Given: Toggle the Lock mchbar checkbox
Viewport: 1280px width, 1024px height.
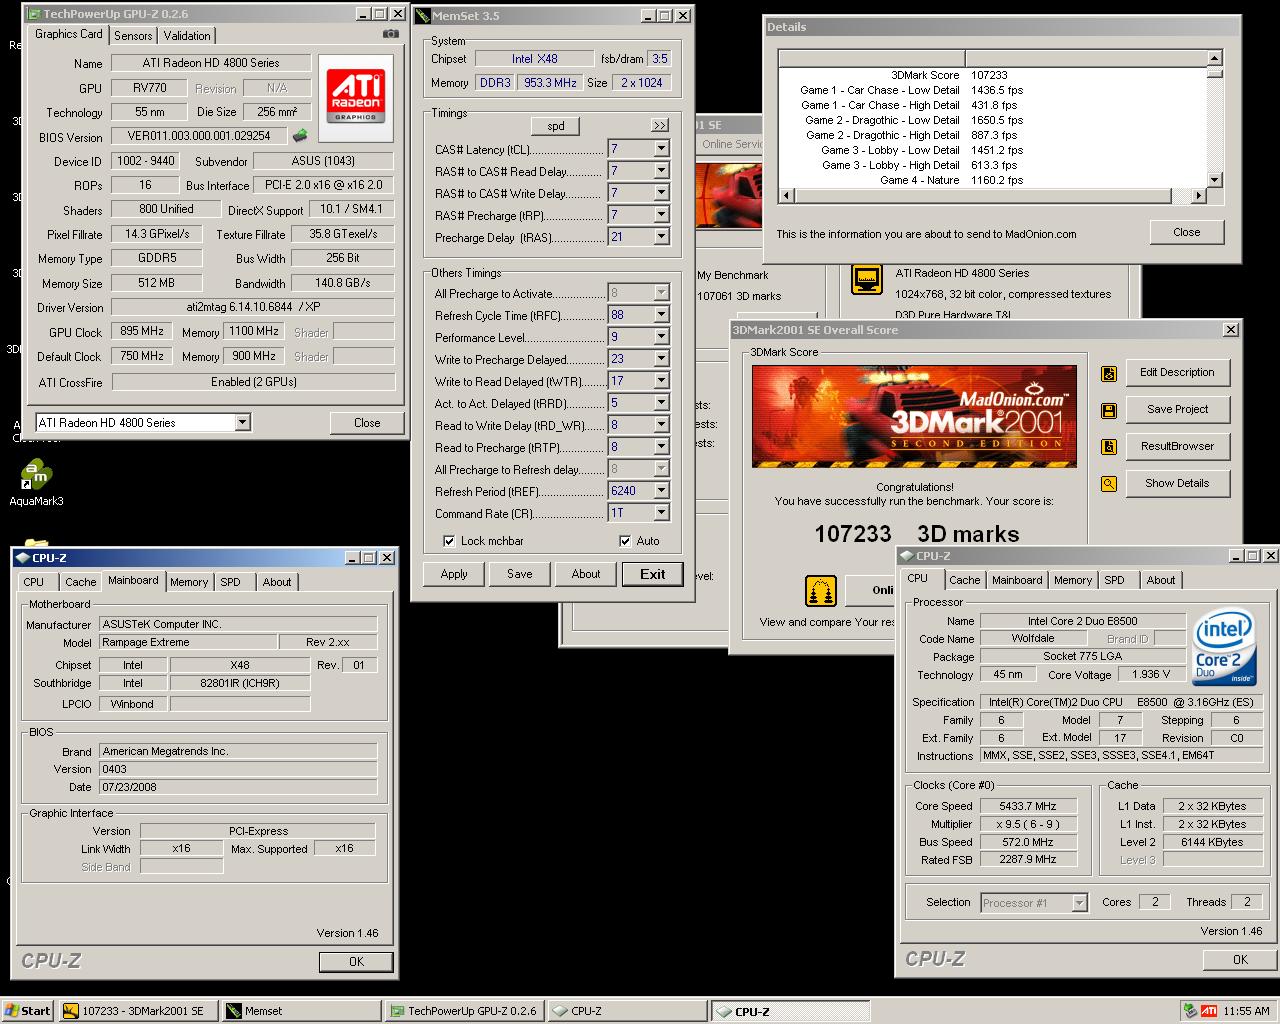Looking at the screenshot, I should pyautogui.click(x=449, y=541).
